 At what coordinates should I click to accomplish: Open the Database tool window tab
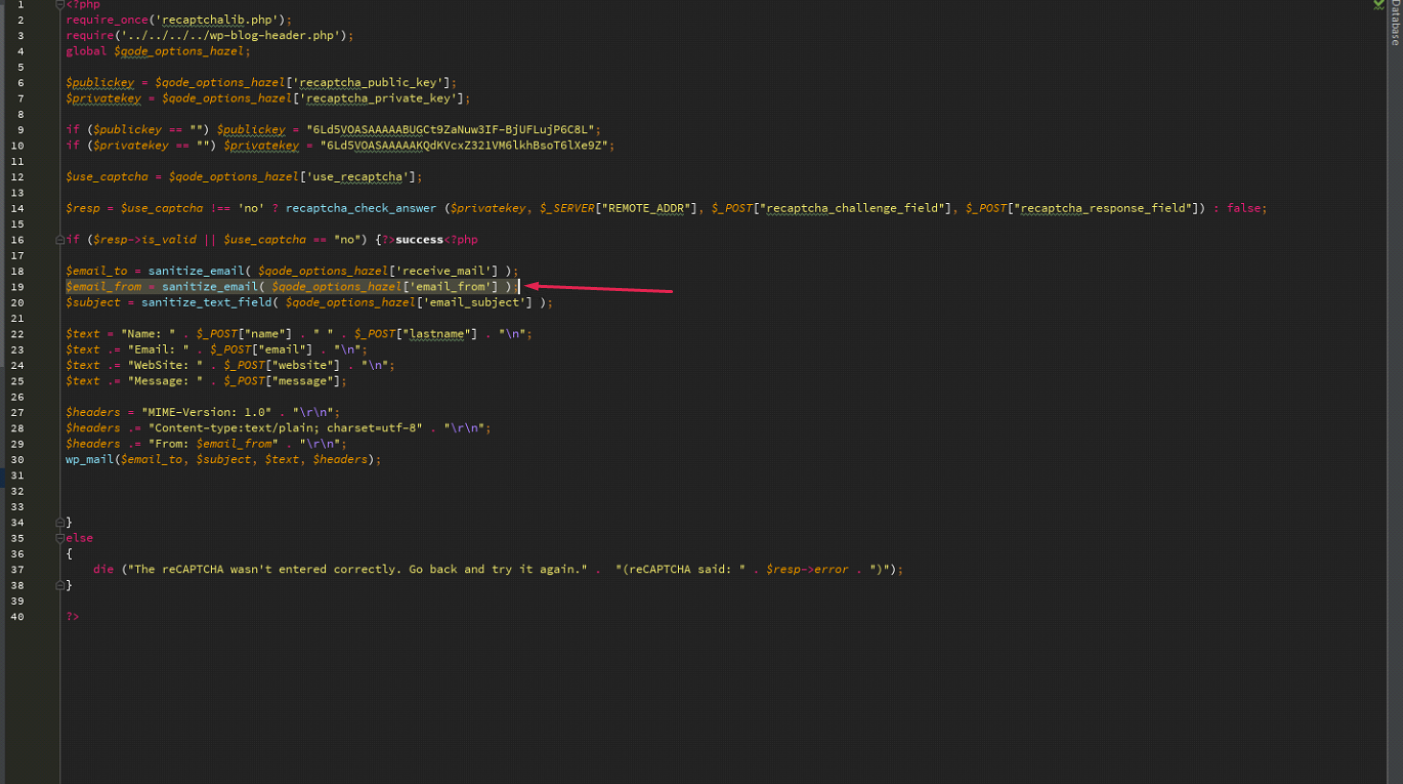coord(1395,22)
